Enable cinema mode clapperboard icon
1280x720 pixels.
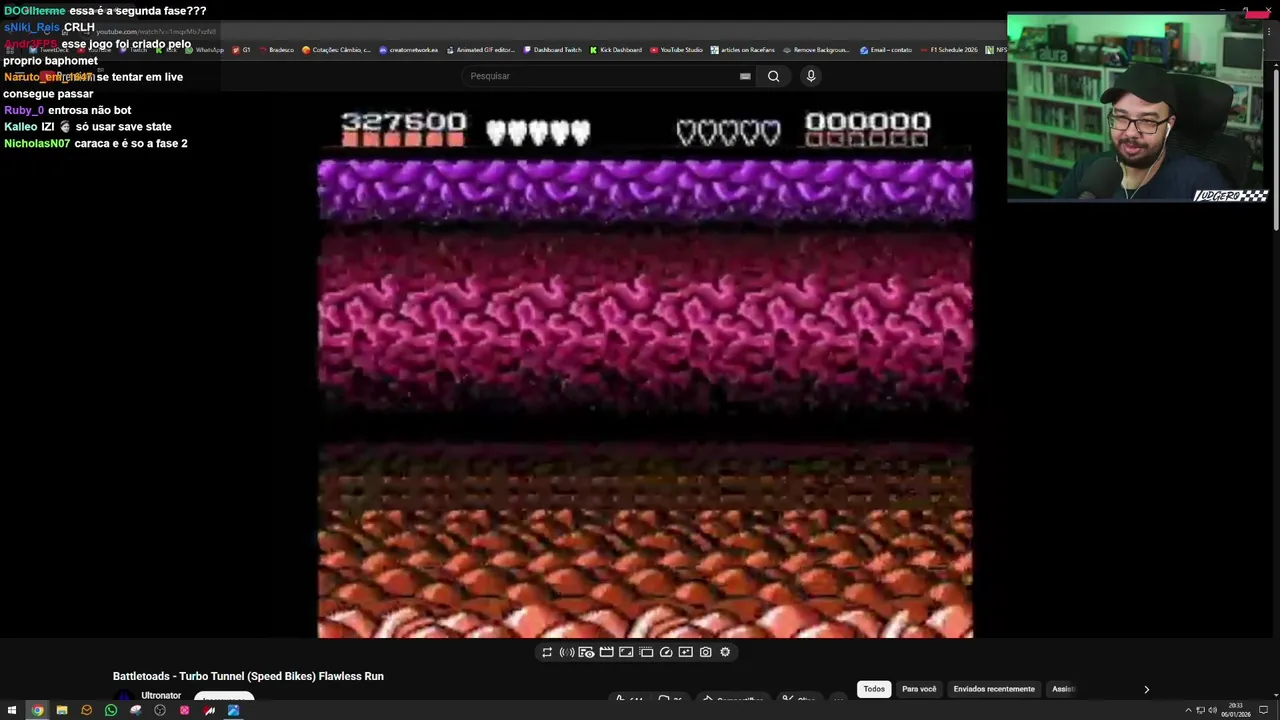[x=606, y=652]
